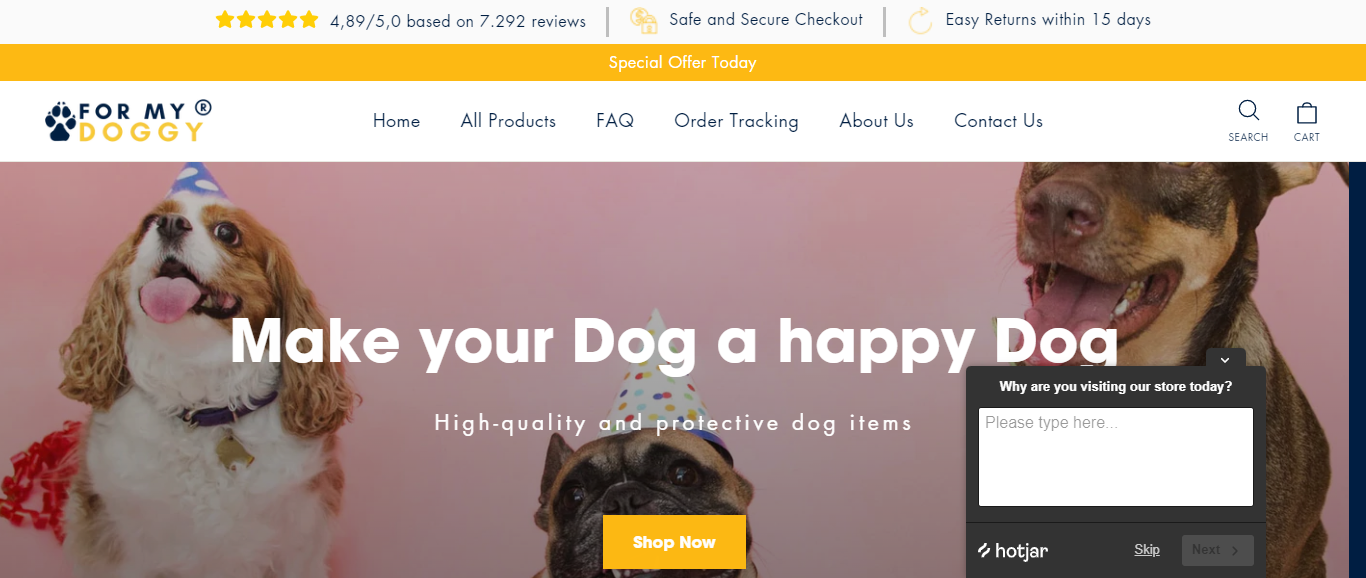Click the easy returns circular arrow icon
Screen dimensions: 1366x578
pyautogui.click(x=920, y=20)
